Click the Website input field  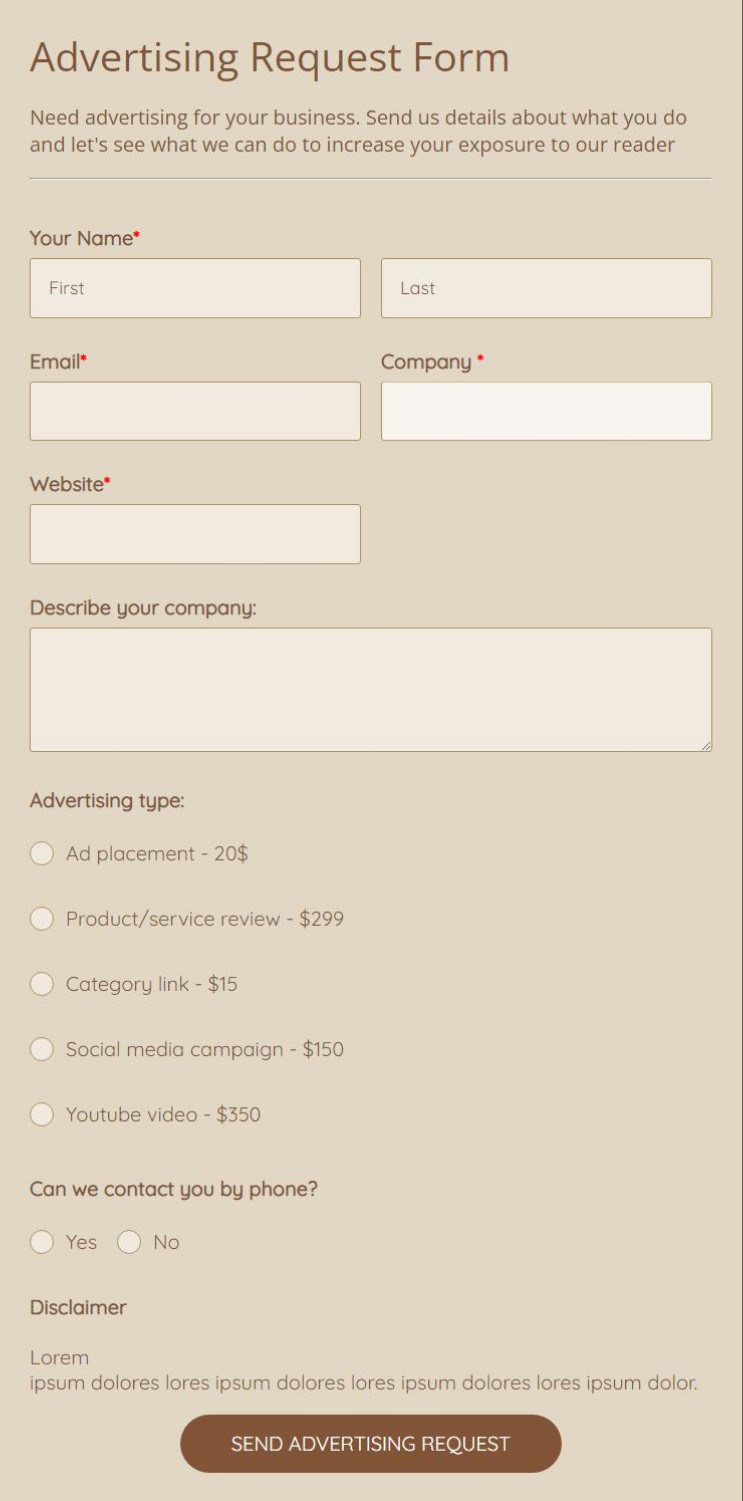[195, 534]
